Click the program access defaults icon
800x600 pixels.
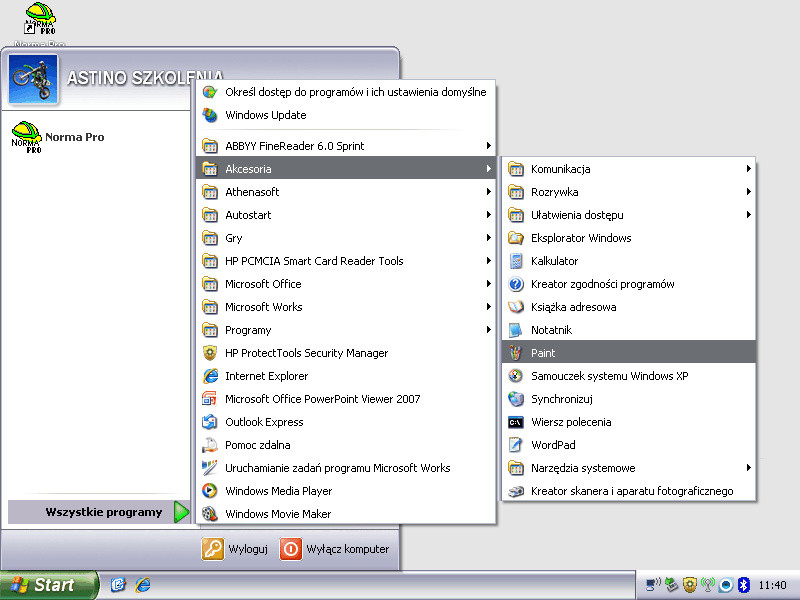pyautogui.click(x=210, y=92)
